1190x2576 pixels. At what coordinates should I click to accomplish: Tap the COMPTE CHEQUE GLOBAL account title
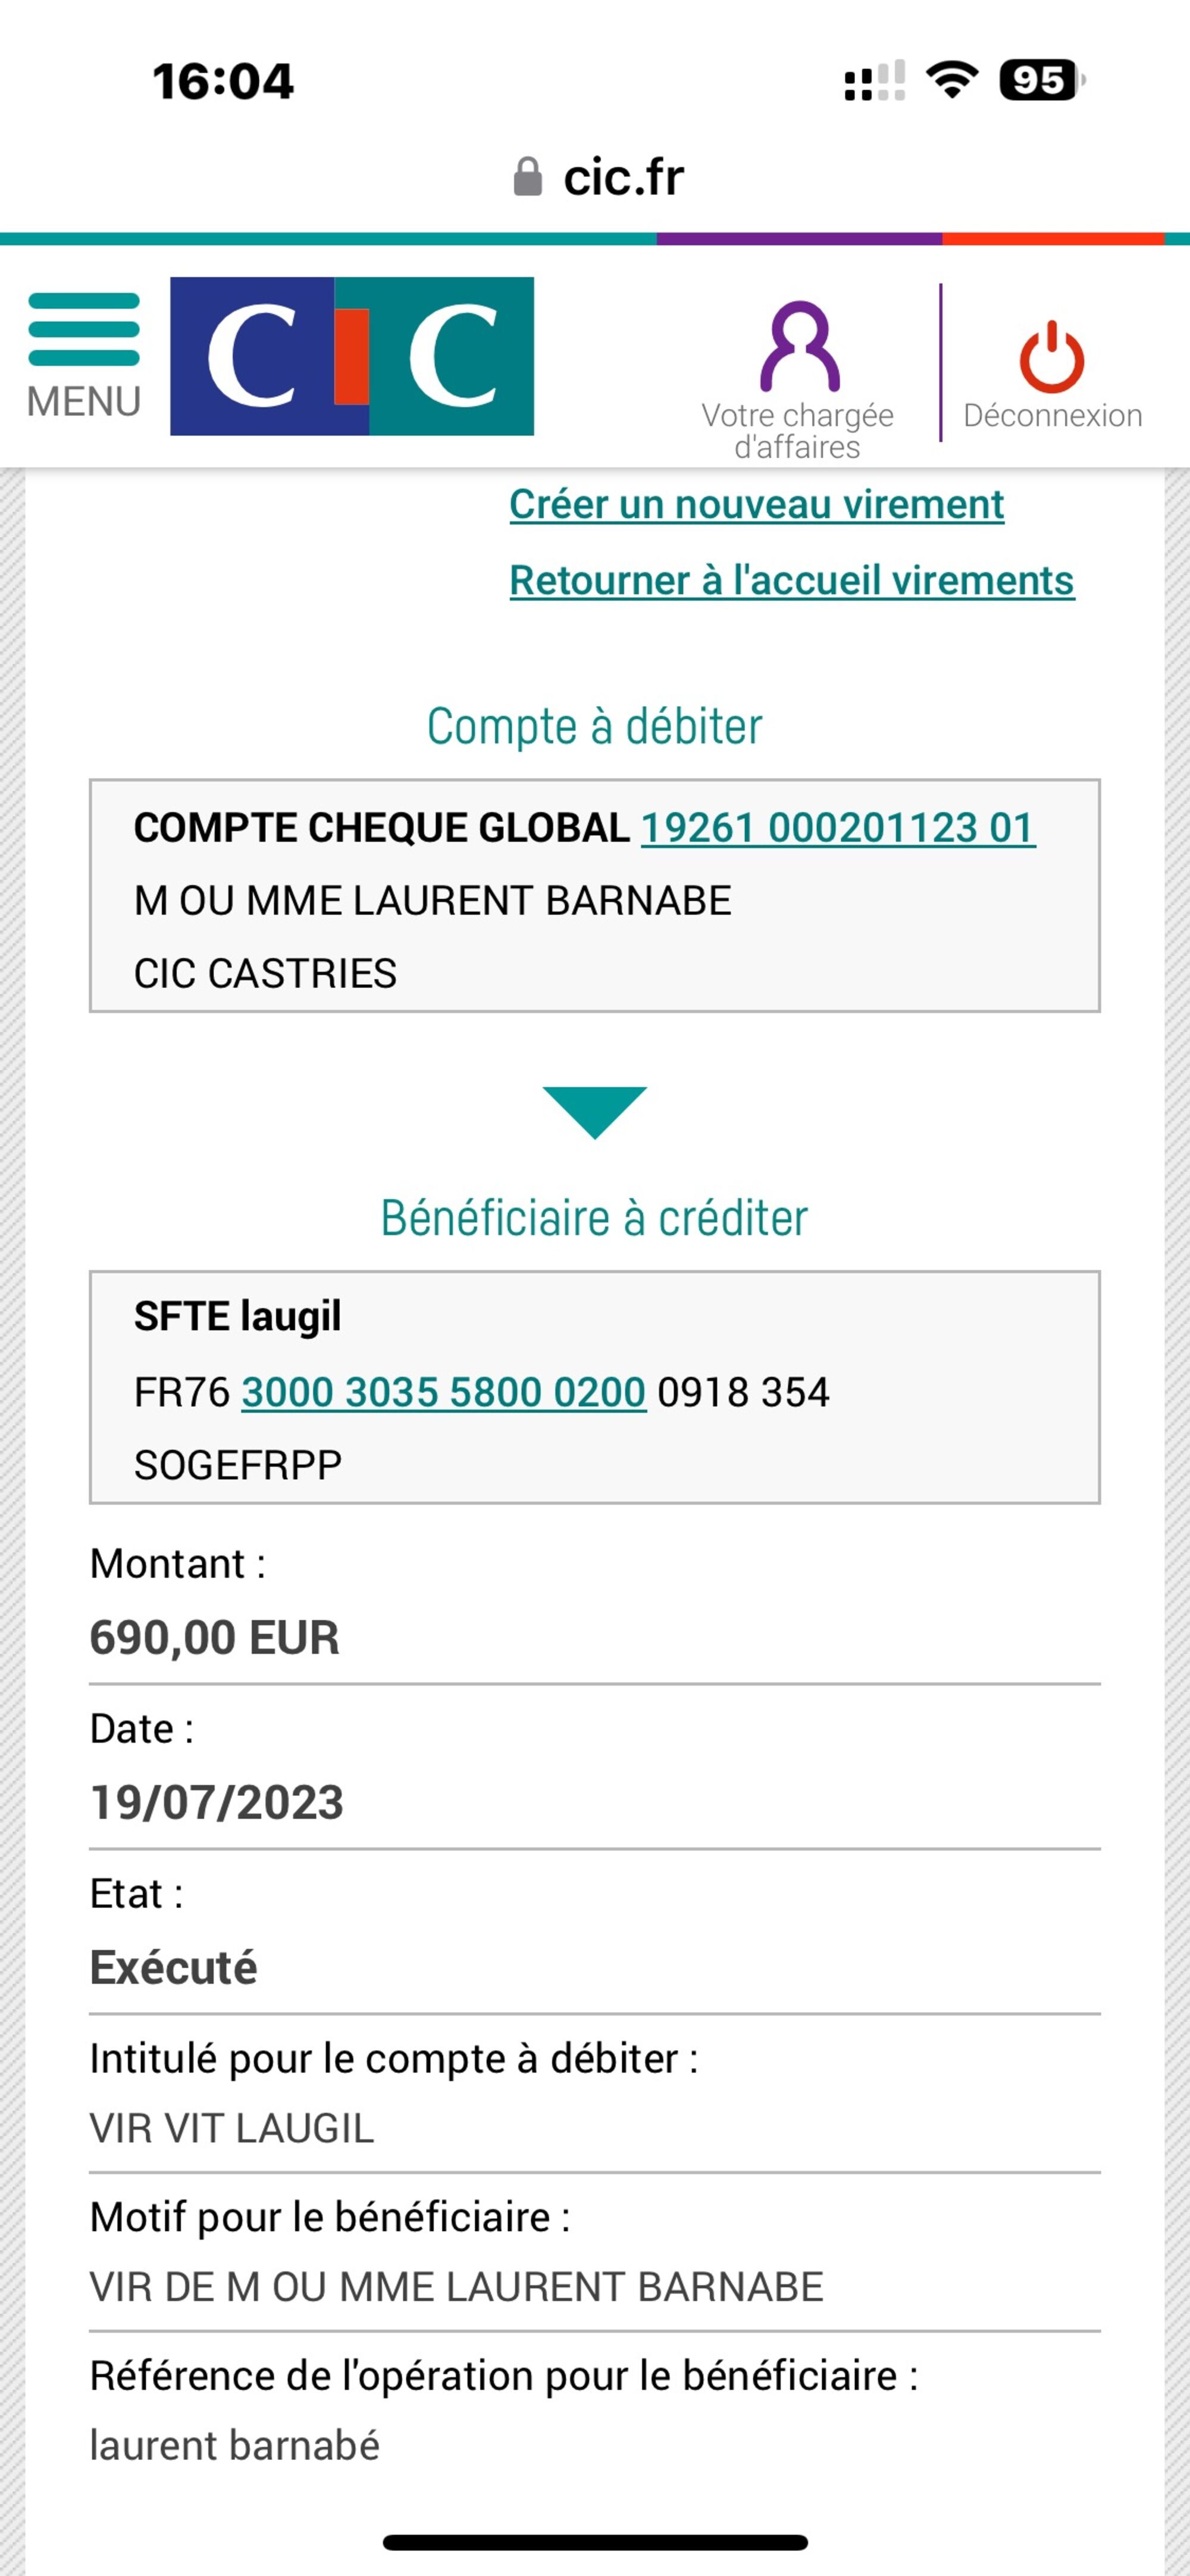point(381,828)
